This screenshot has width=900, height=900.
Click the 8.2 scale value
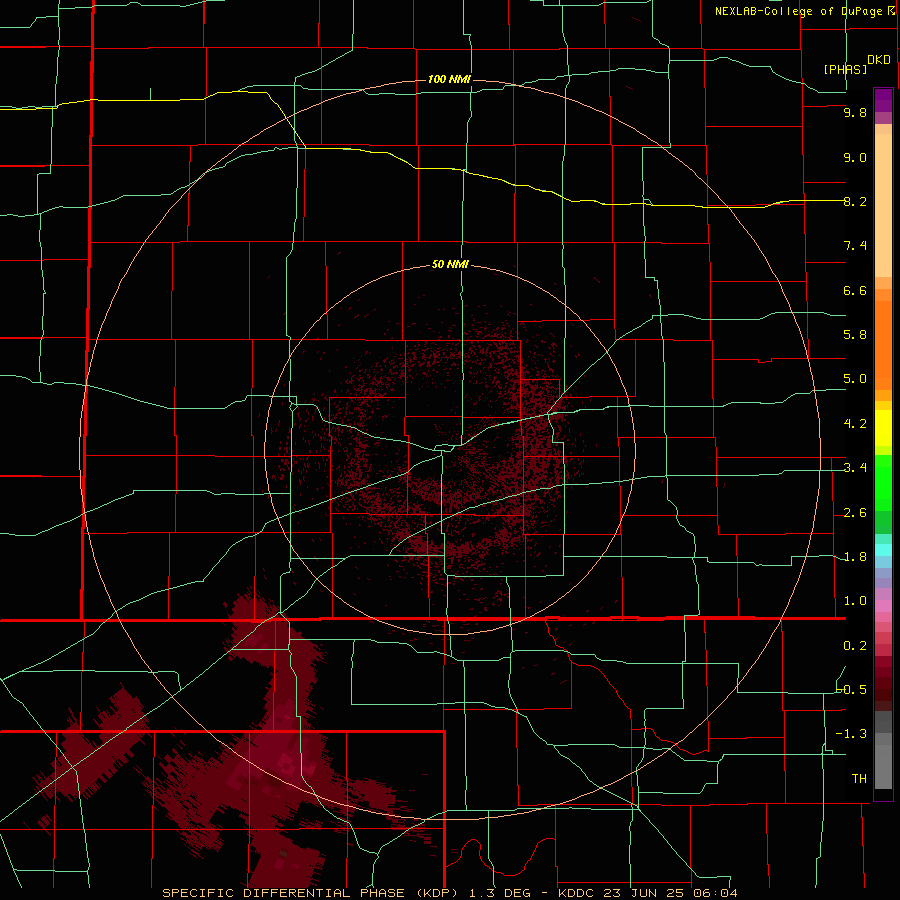855,201
